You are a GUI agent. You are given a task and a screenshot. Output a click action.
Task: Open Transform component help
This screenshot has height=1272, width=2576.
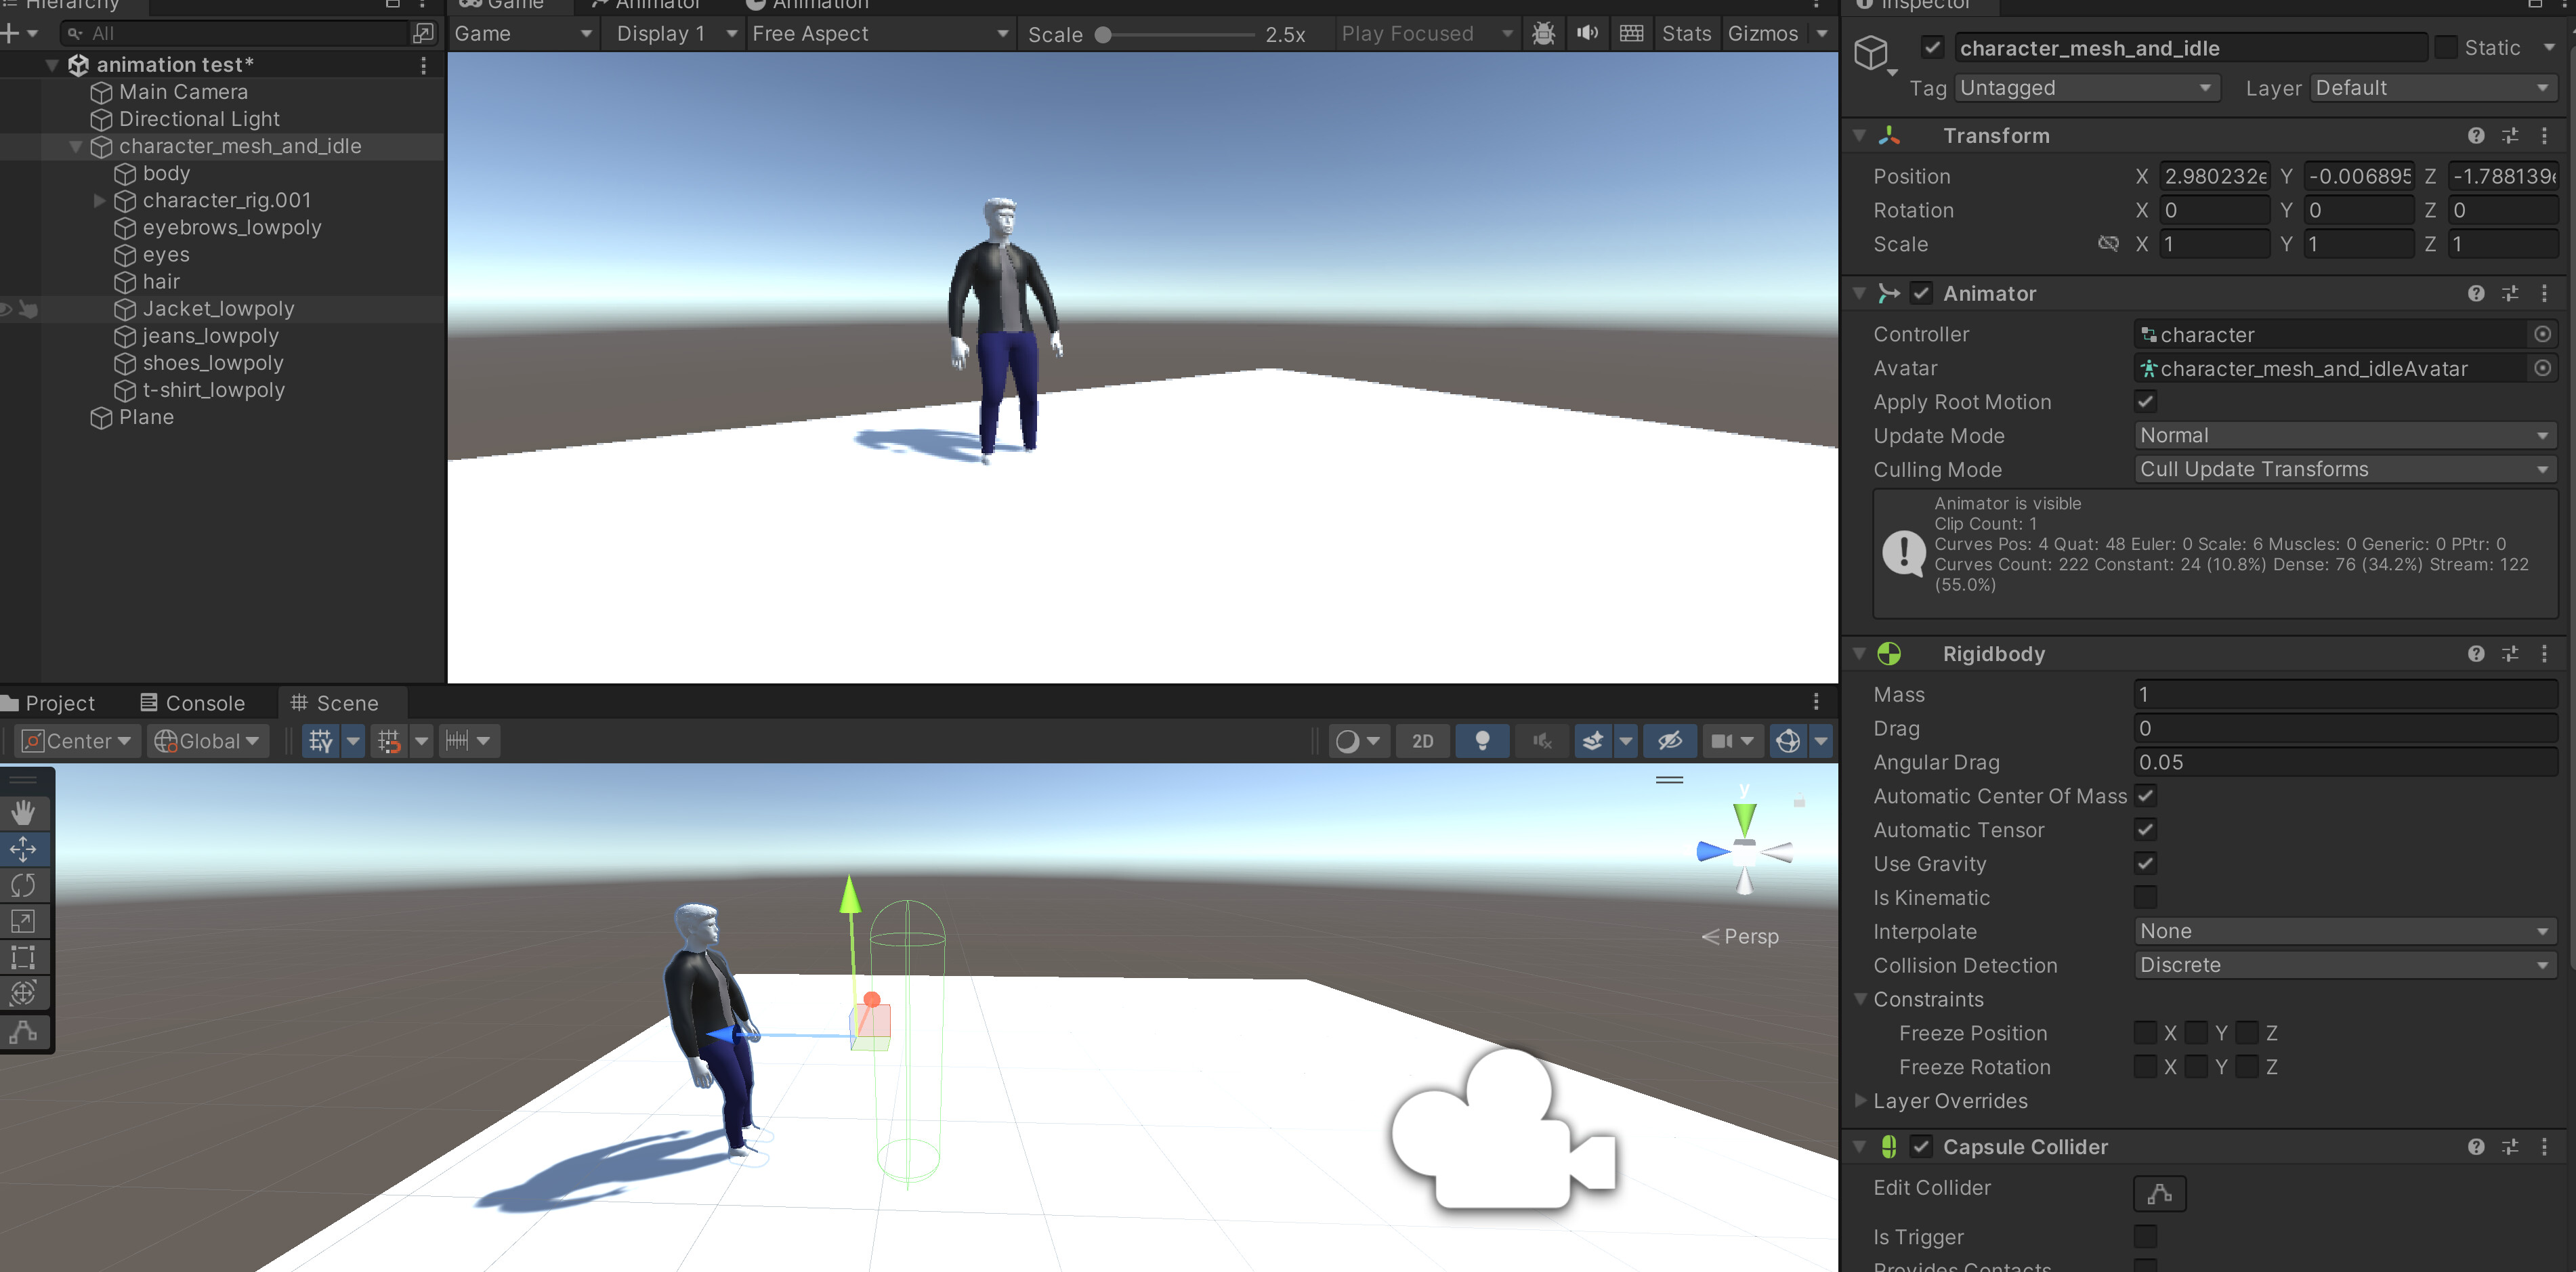tap(2476, 135)
